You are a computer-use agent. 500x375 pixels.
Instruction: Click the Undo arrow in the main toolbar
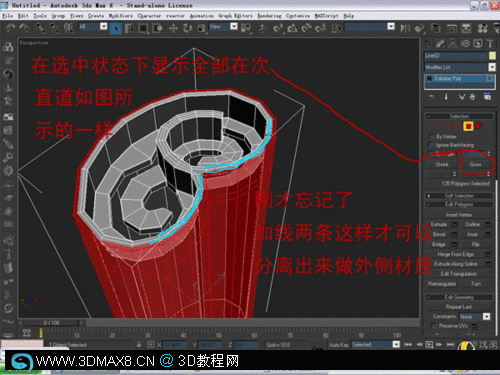point(11,28)
